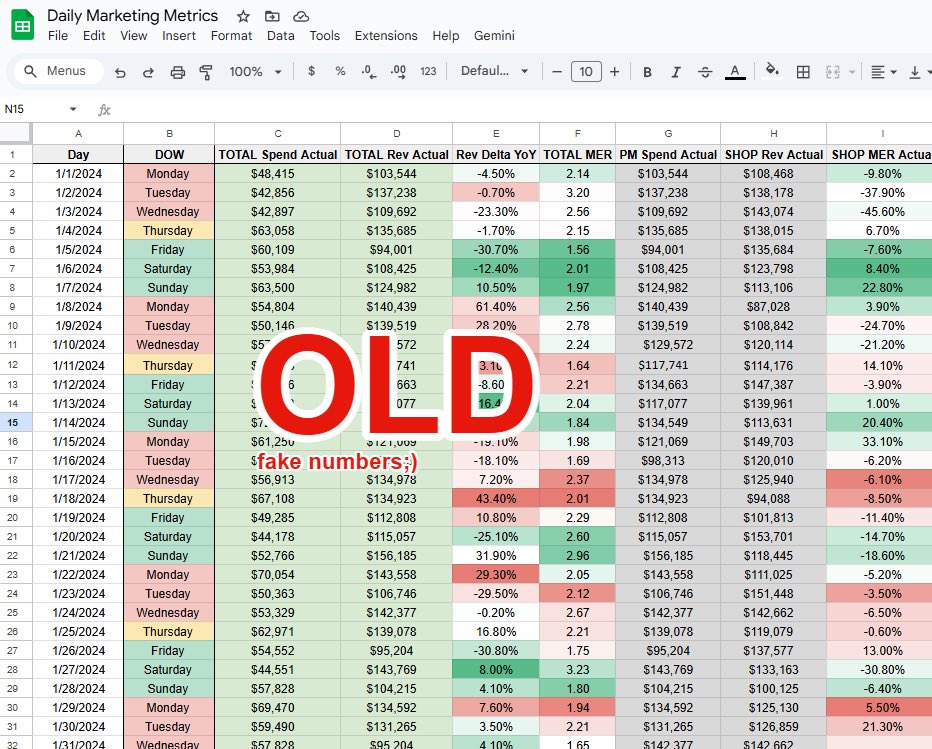Open the Extensions menu
Screen dimensions: 932x749
(386, 36)
